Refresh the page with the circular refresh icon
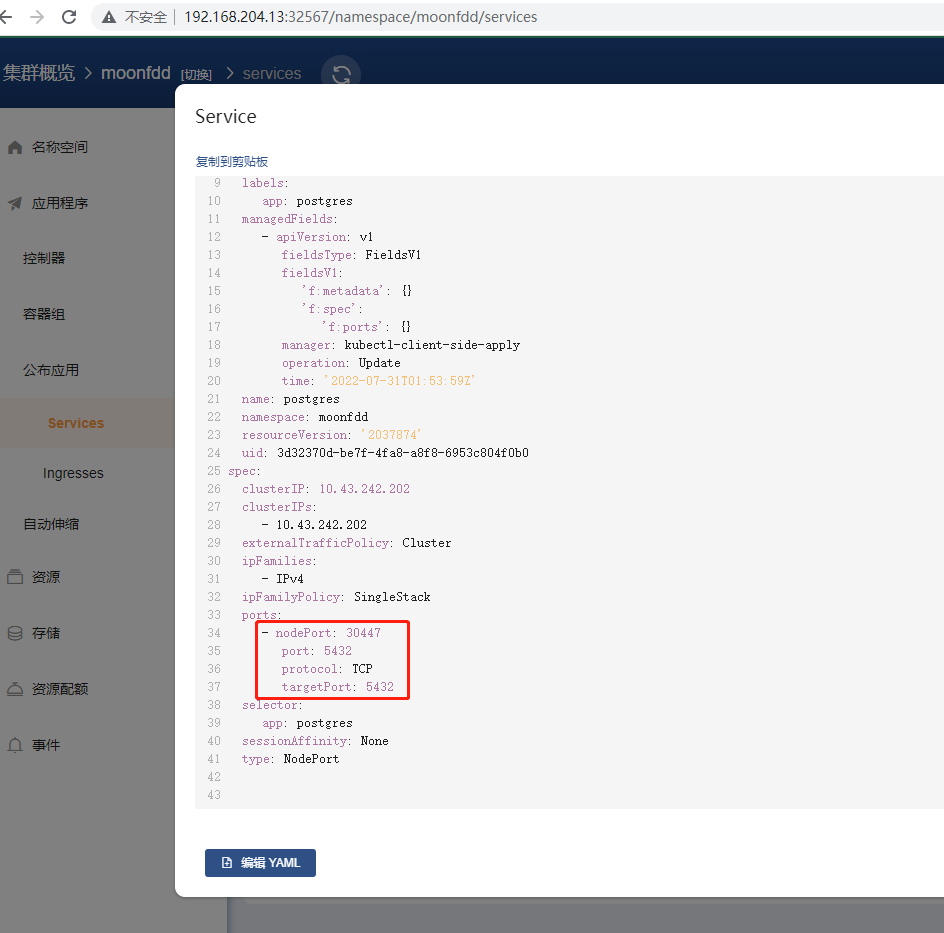The width and height of the screenshot is (944, 933). [341, 73]
